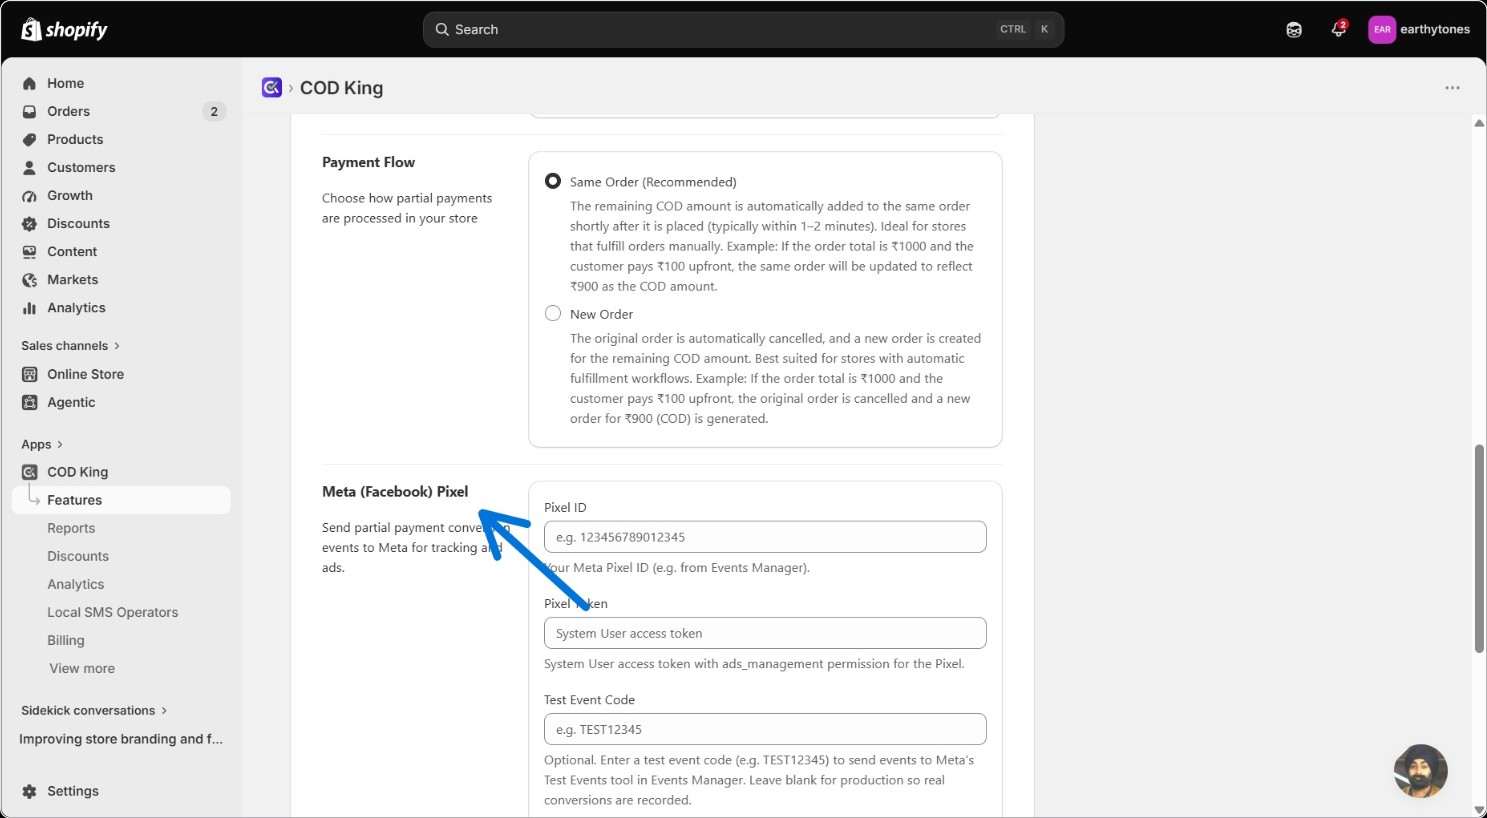Click View more in app submenu
This screenshot has width=1487, height=818.
click(82, 669)
